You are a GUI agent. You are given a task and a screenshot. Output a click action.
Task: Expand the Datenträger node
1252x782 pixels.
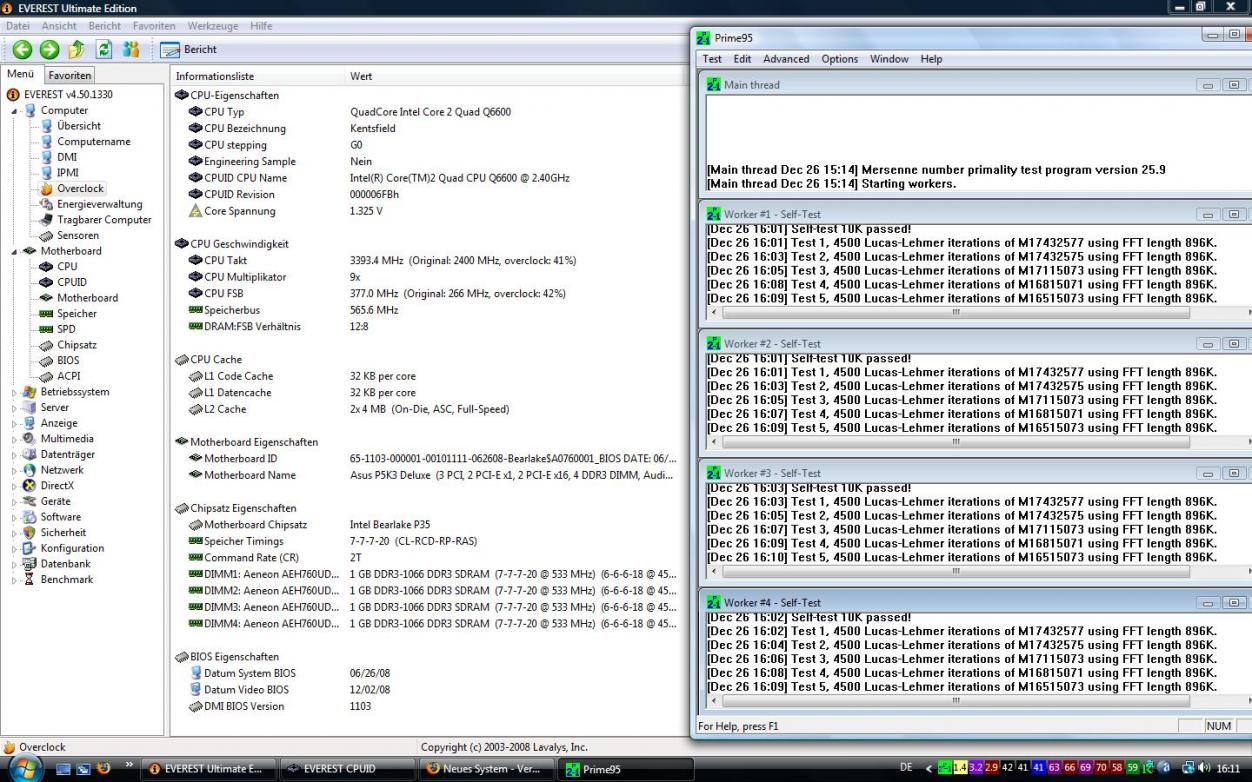point(14,454)
